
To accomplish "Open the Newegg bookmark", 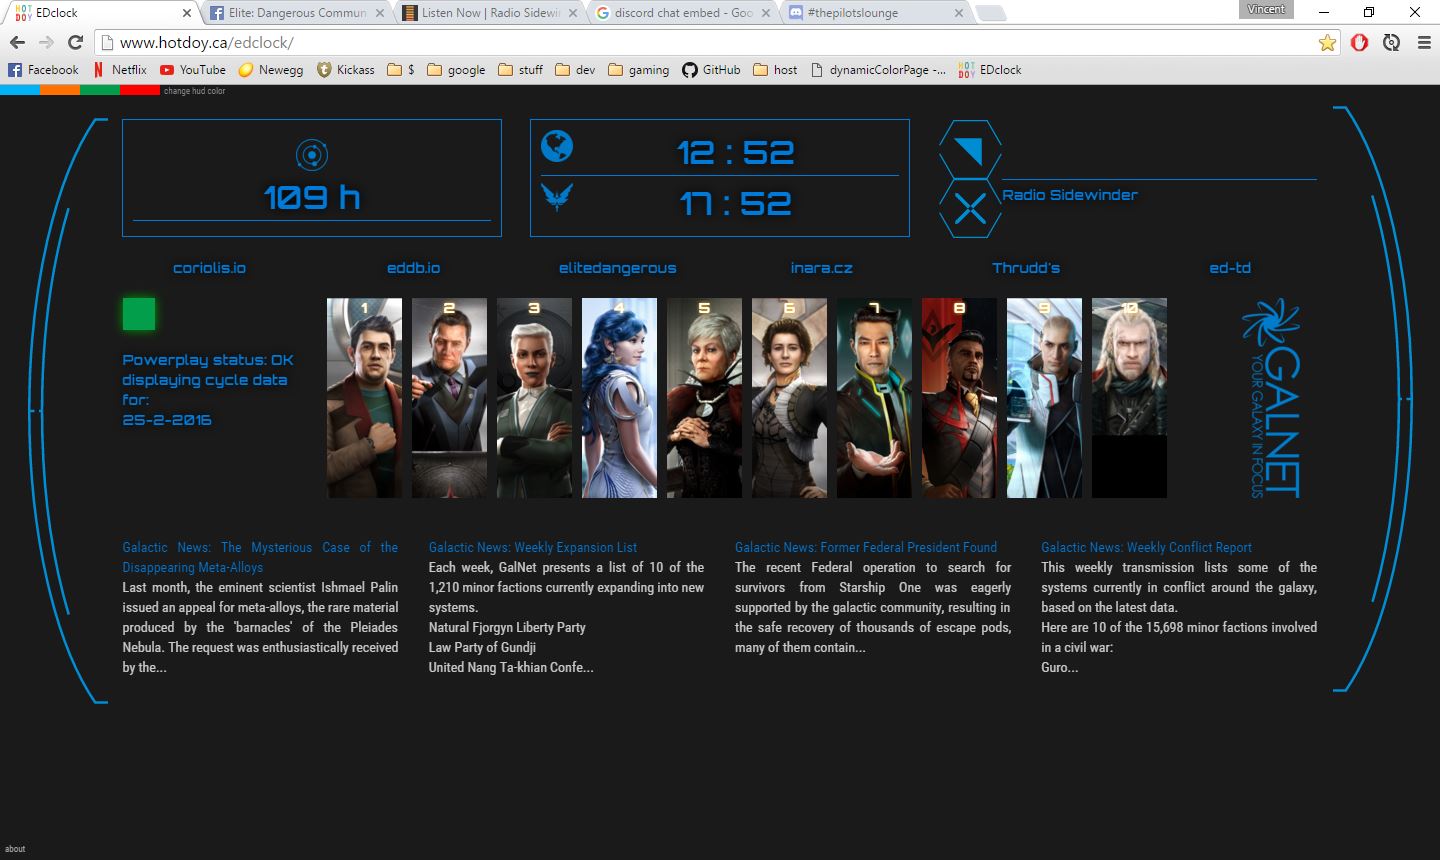I will pos(271,70).
